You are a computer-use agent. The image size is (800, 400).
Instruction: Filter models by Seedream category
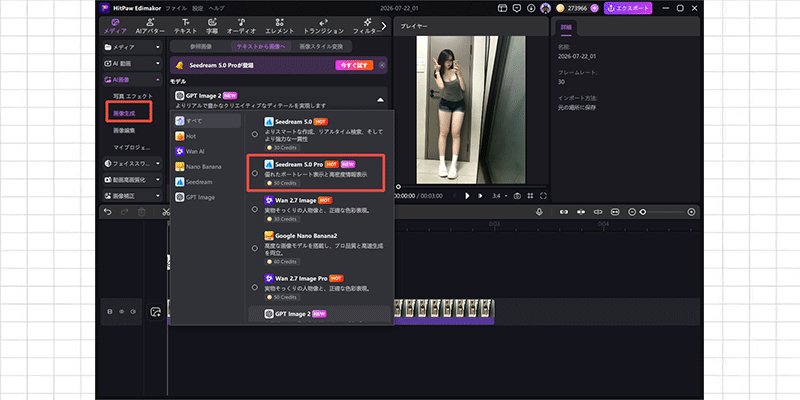tap(207, 182)
